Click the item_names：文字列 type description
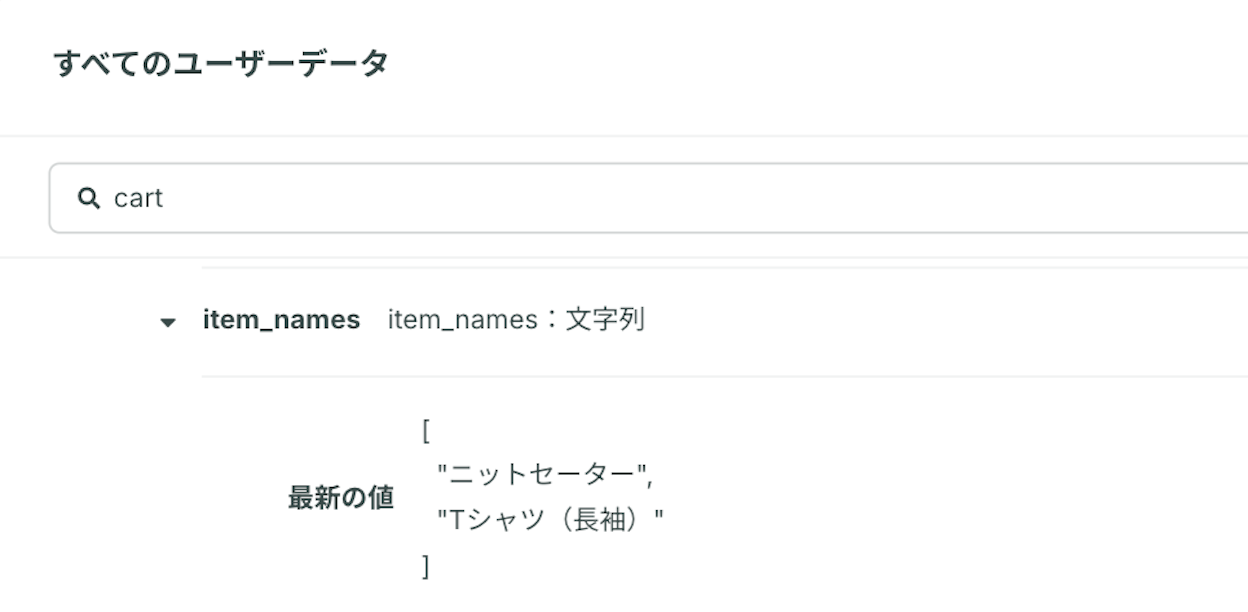The height and width of the screenshot is (612, 1248). 516,320
